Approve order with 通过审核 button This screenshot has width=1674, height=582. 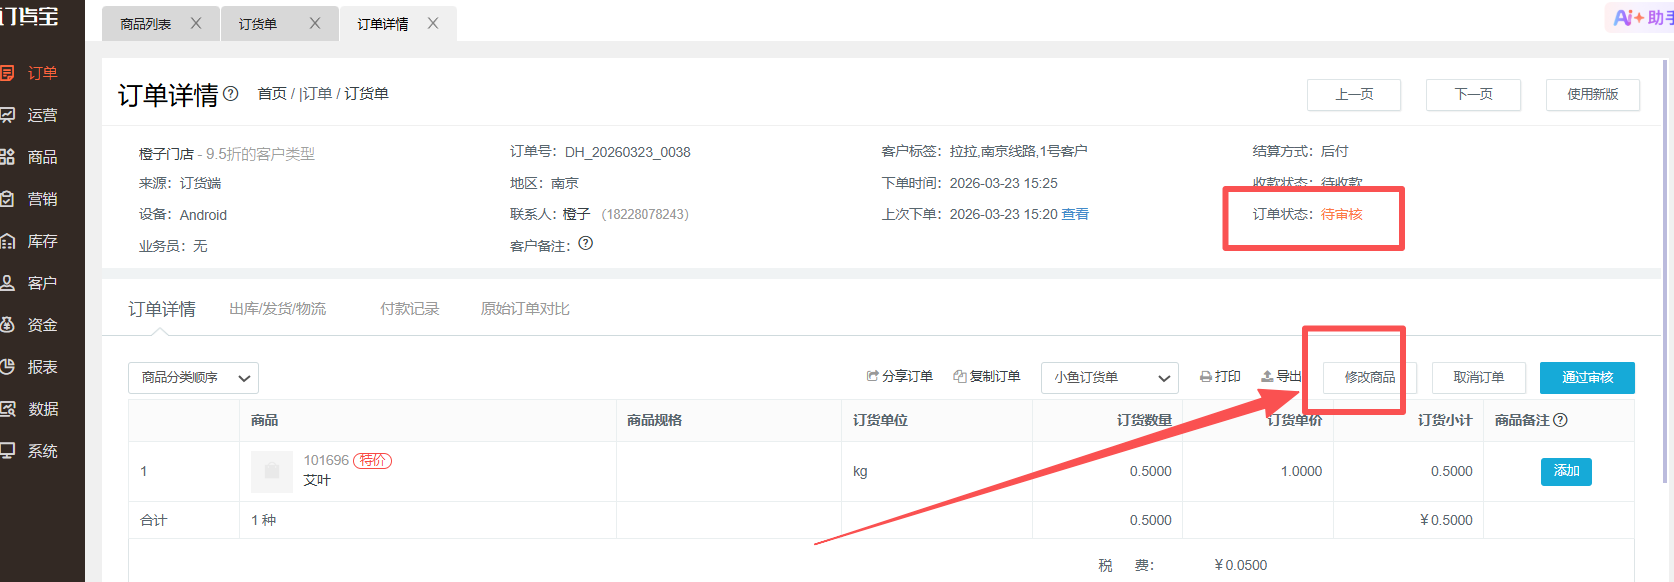1587,377
